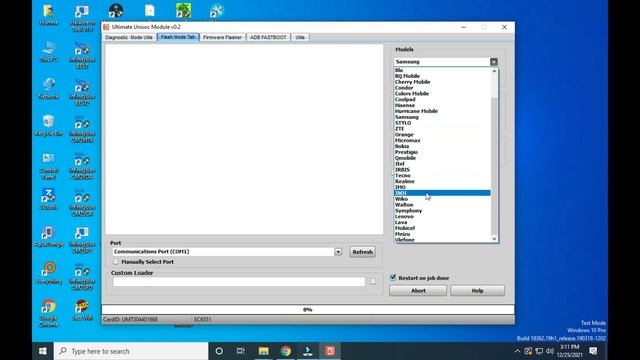Screen dimensions: 640x360
Task: Click the brand list scrollbar down arrow
Action: [x=494, y=239]
